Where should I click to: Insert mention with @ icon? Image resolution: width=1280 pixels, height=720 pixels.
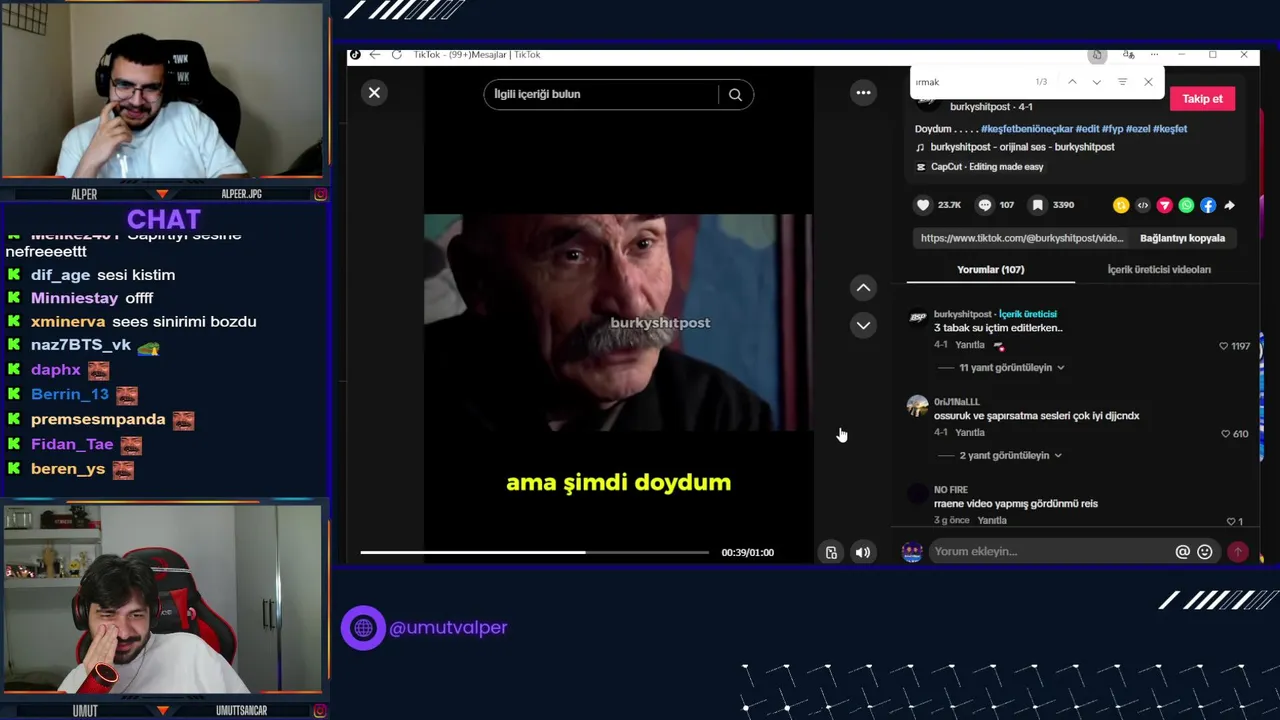click(x=1183, y=552)
